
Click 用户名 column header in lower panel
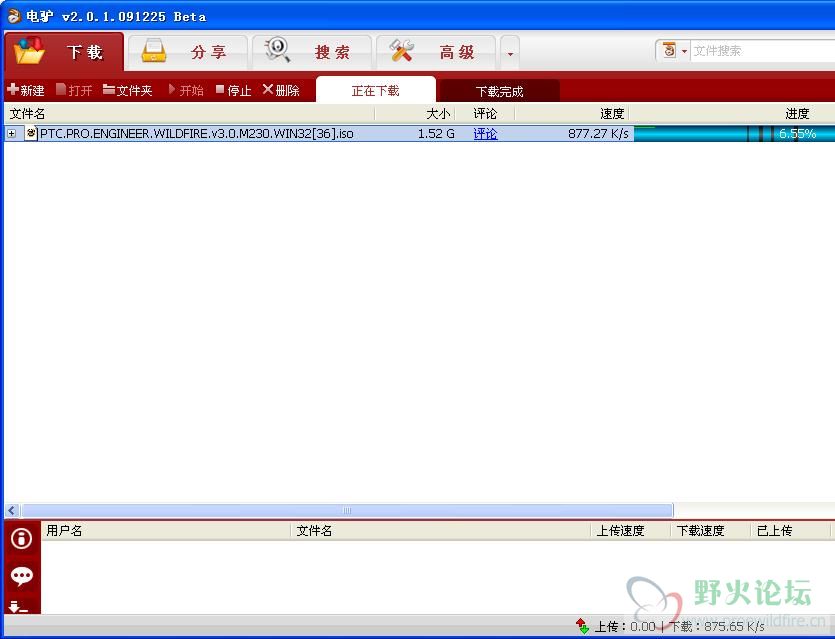pyautogui.click(x=166, y=530)
